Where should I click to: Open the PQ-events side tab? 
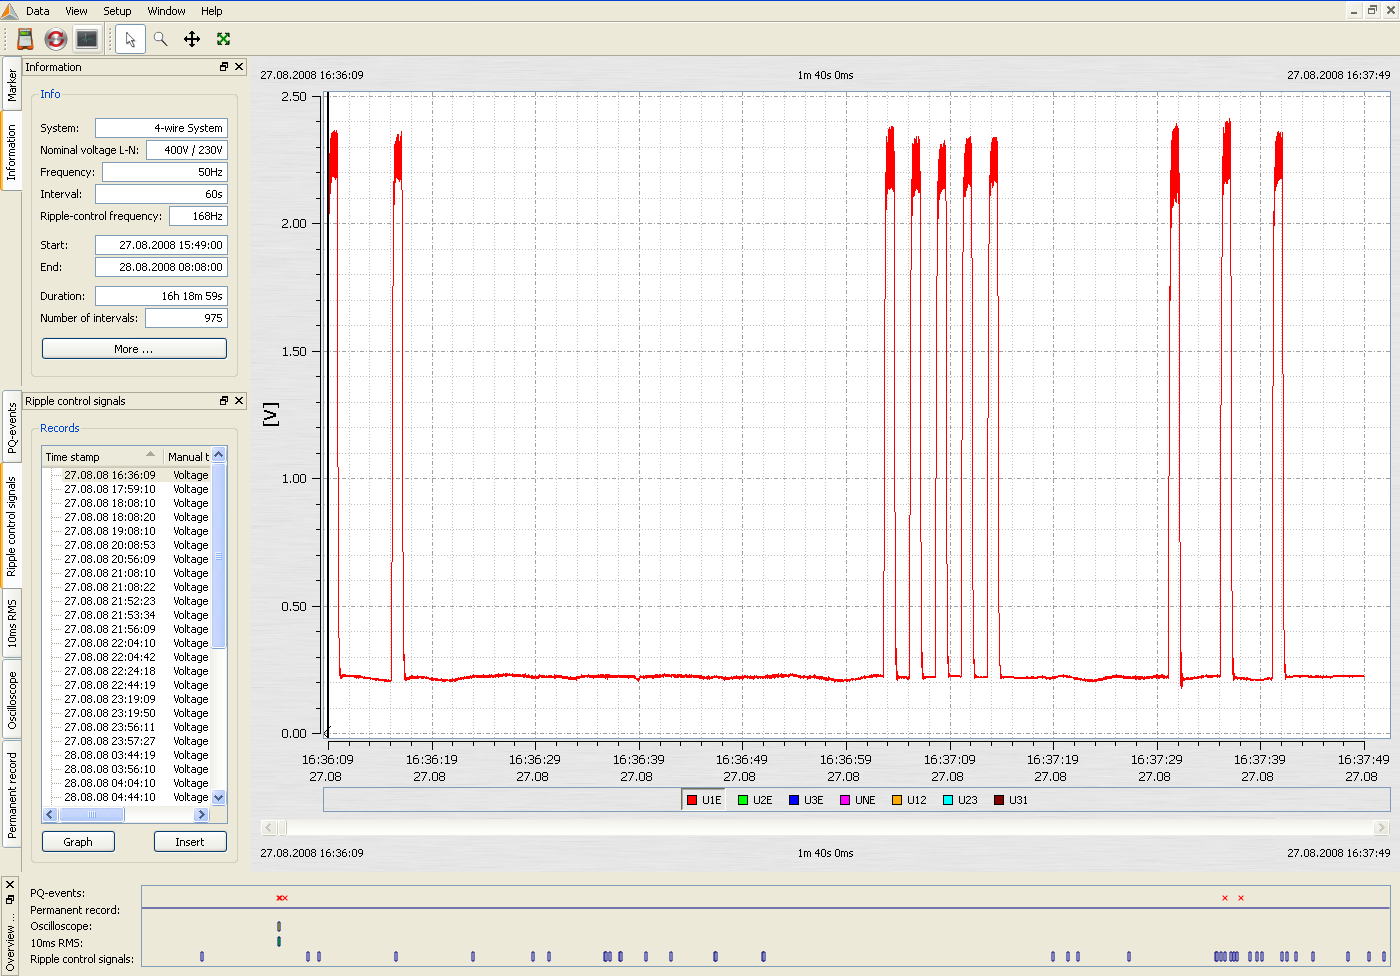click(x=11, y=427)
